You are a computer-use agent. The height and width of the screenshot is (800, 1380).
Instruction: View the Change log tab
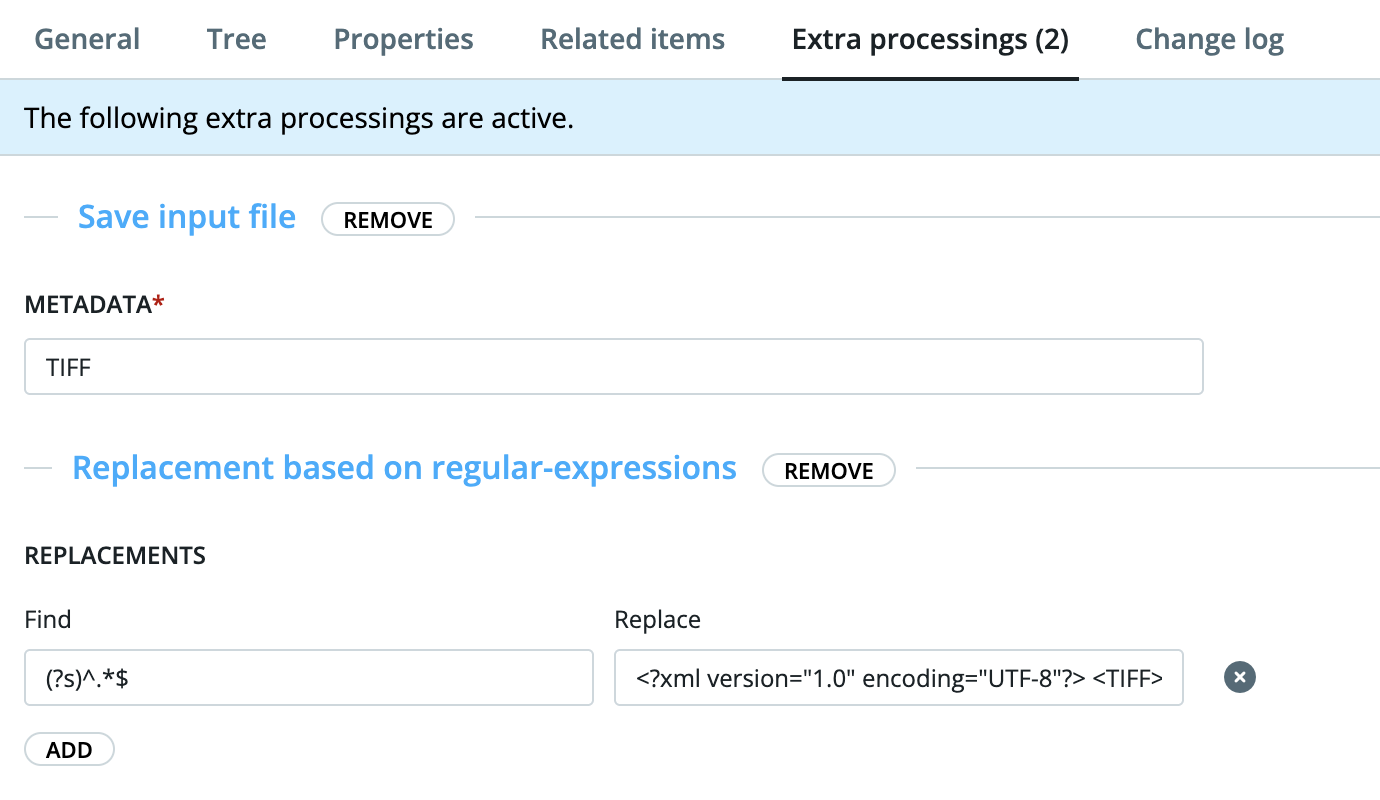(1210, 40)
